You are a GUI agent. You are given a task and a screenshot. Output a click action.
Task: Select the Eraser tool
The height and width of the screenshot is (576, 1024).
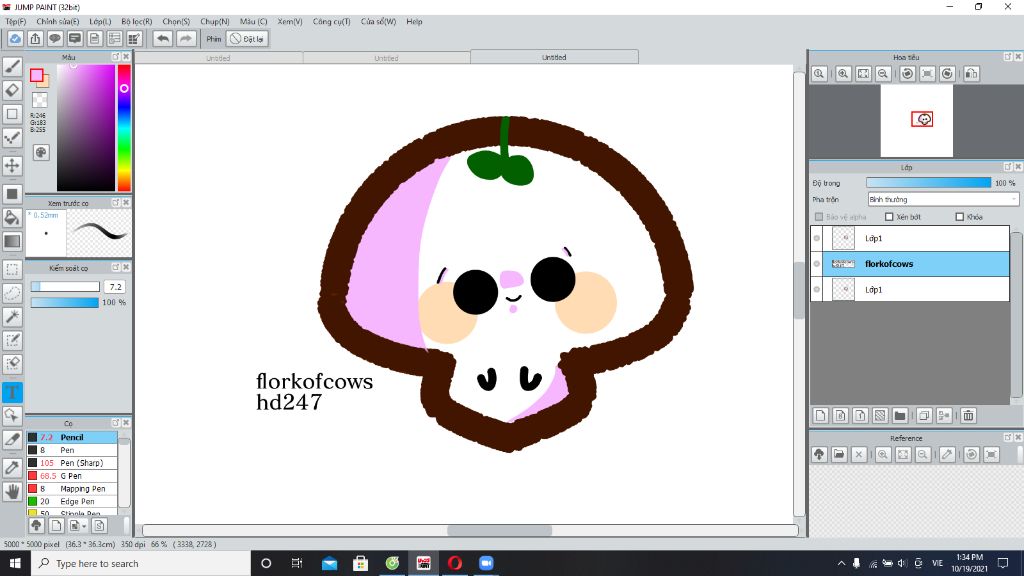click(12, 90)
